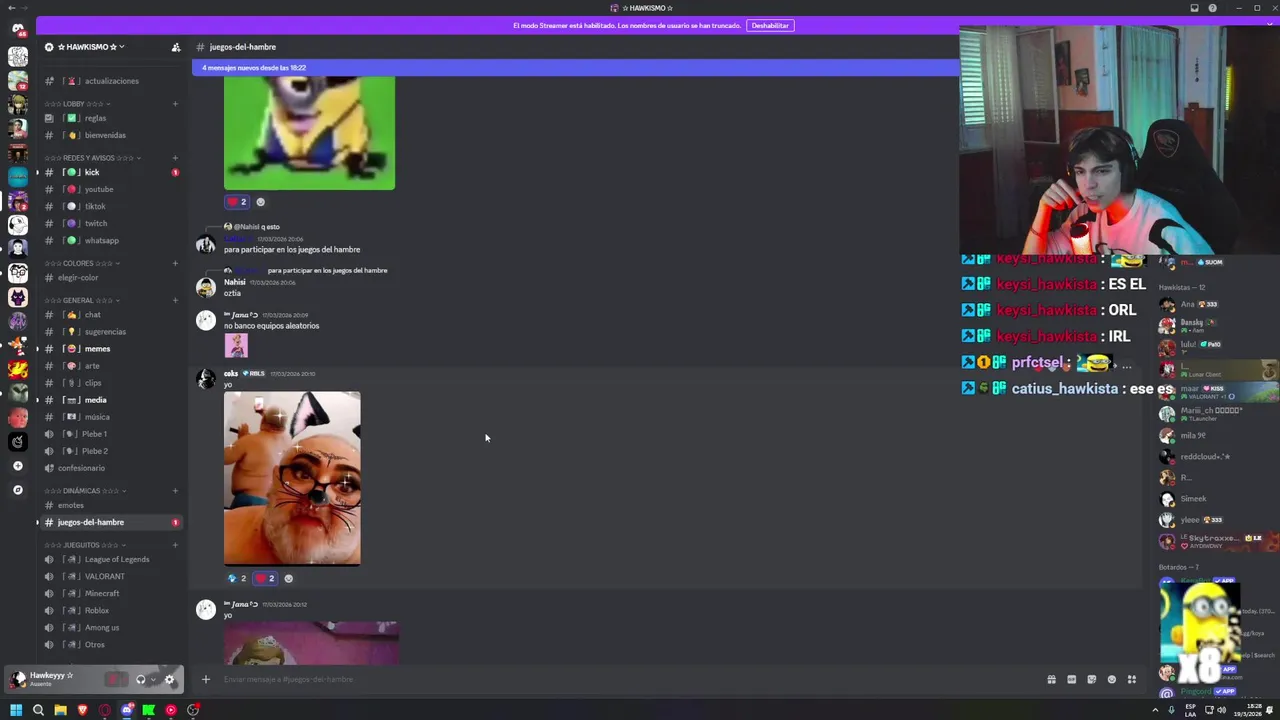Open the memes channel

[x=110, y=349]
